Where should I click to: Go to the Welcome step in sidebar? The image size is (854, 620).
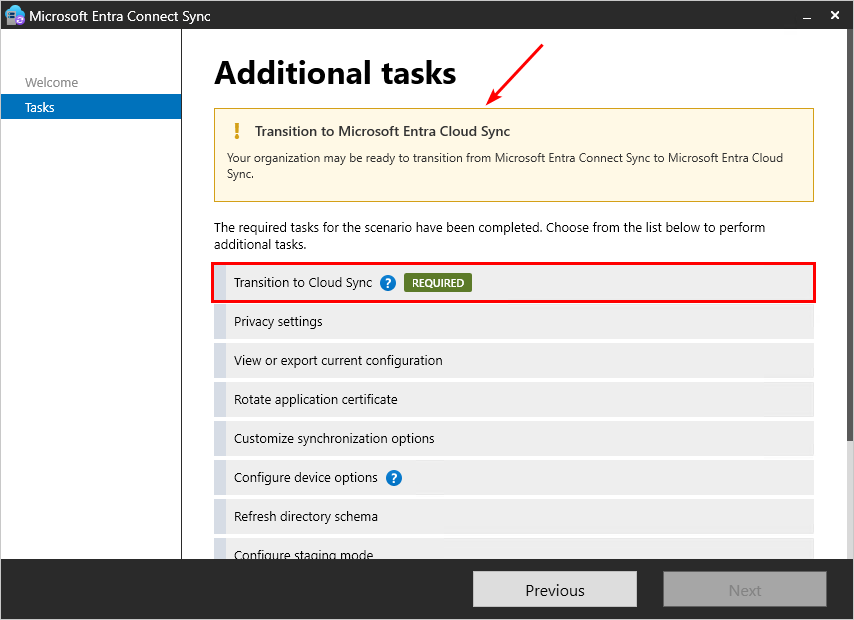52,83
